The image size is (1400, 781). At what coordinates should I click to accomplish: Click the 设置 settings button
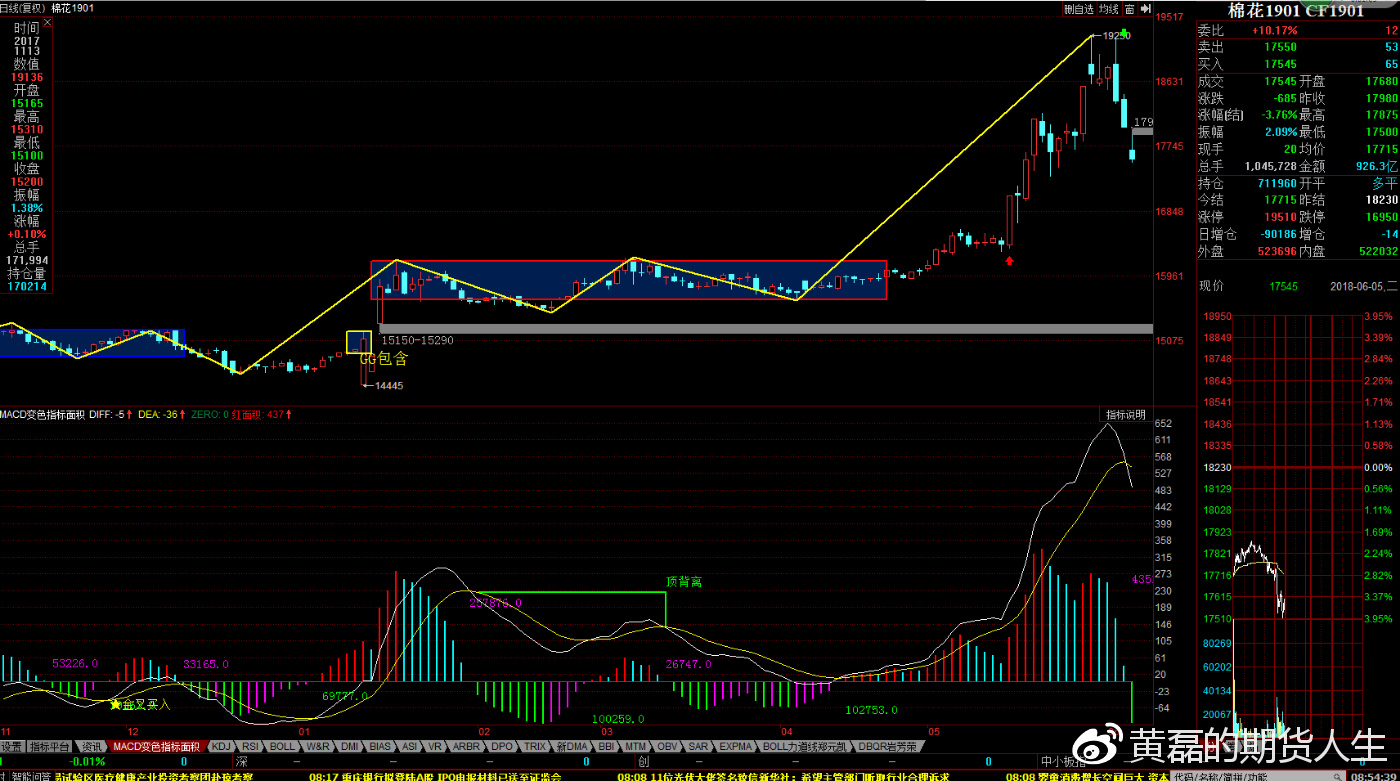(x=11, y=747)
